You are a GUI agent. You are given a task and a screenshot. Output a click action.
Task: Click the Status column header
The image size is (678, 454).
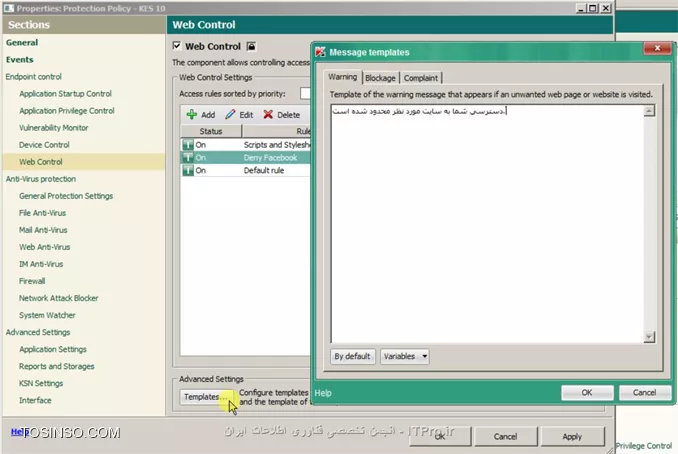point(211,131)
